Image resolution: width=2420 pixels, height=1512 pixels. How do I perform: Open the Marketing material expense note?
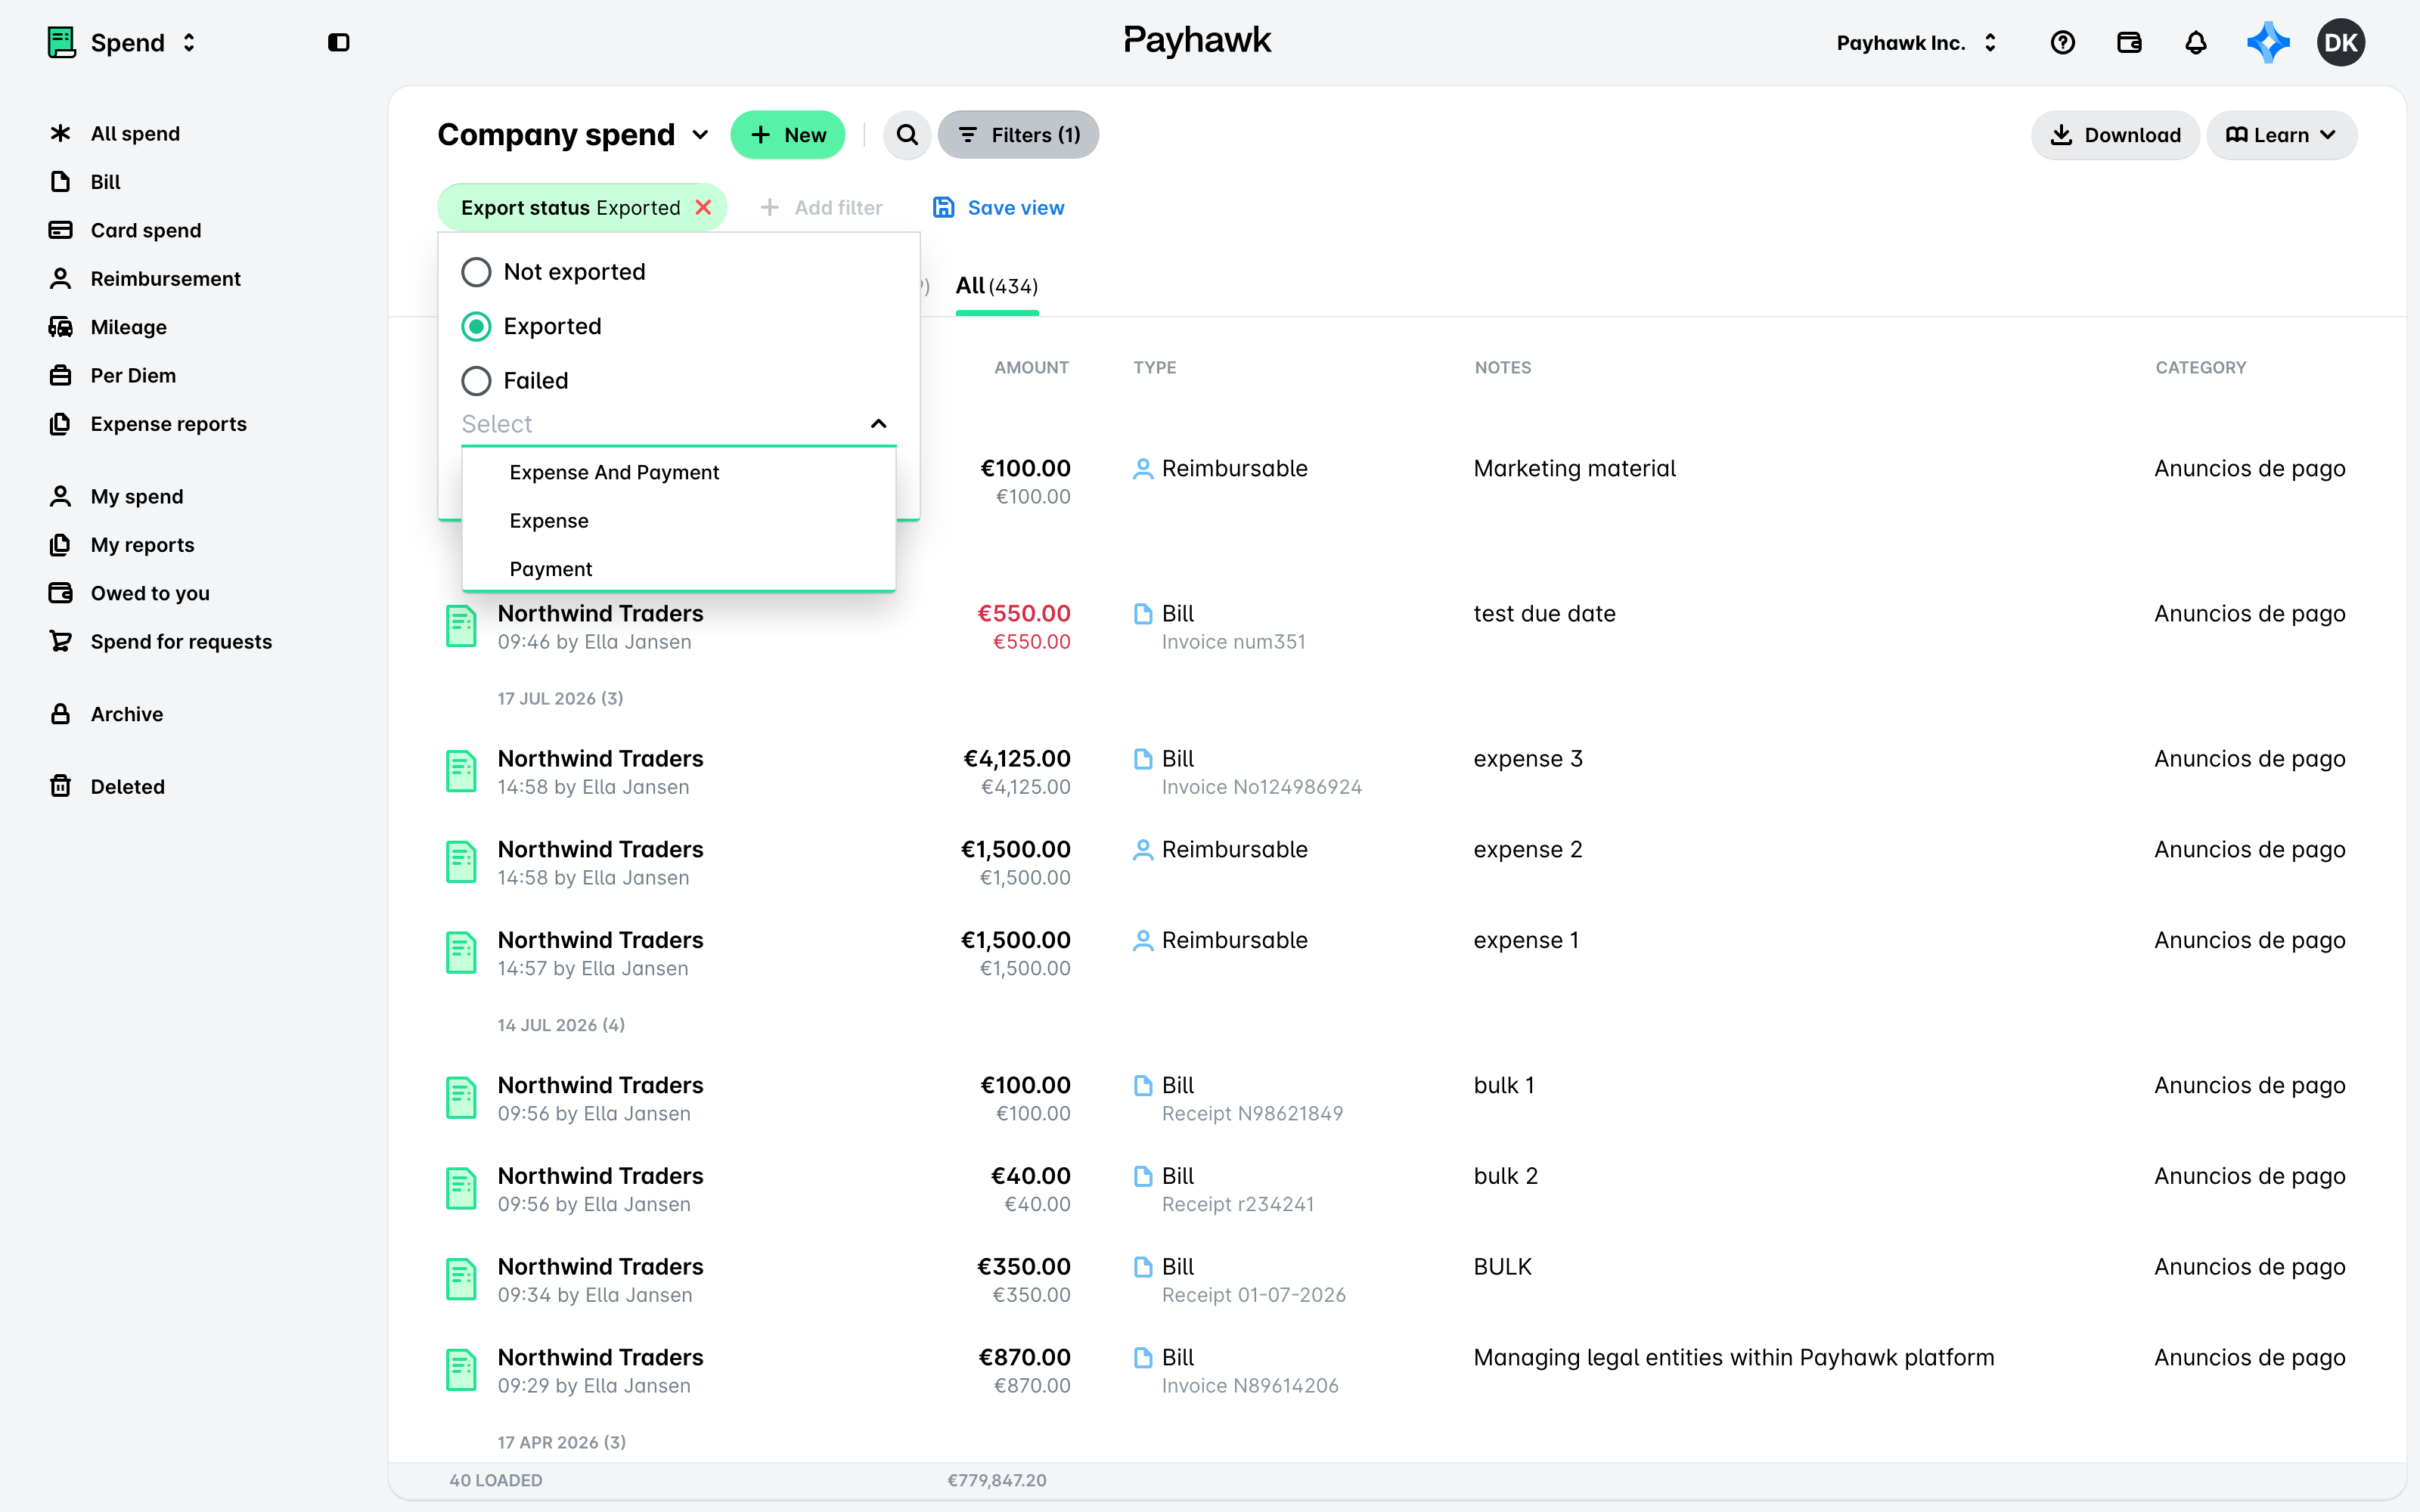(1574, 469)
